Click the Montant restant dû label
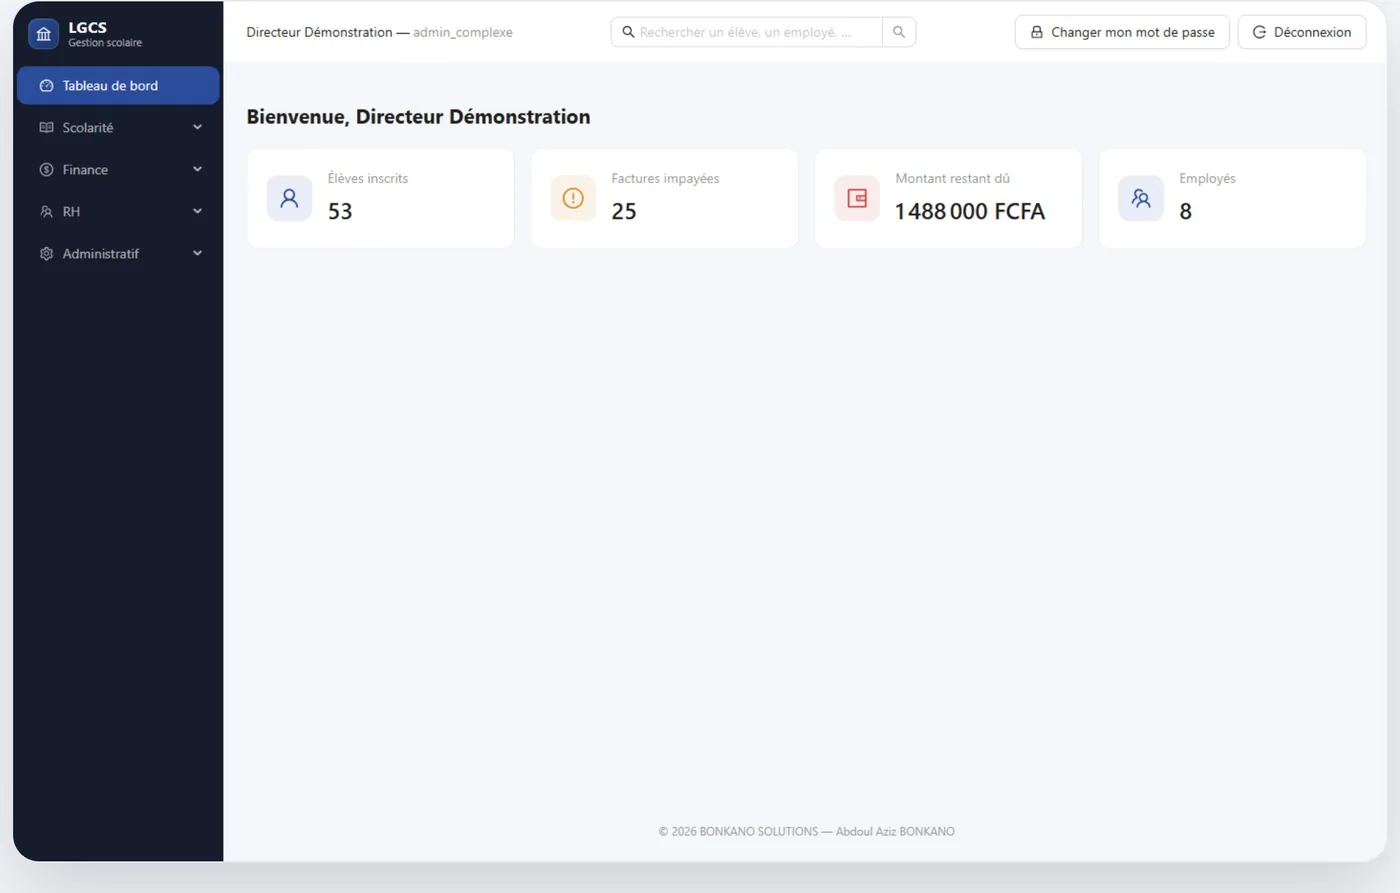 point(953,179)
